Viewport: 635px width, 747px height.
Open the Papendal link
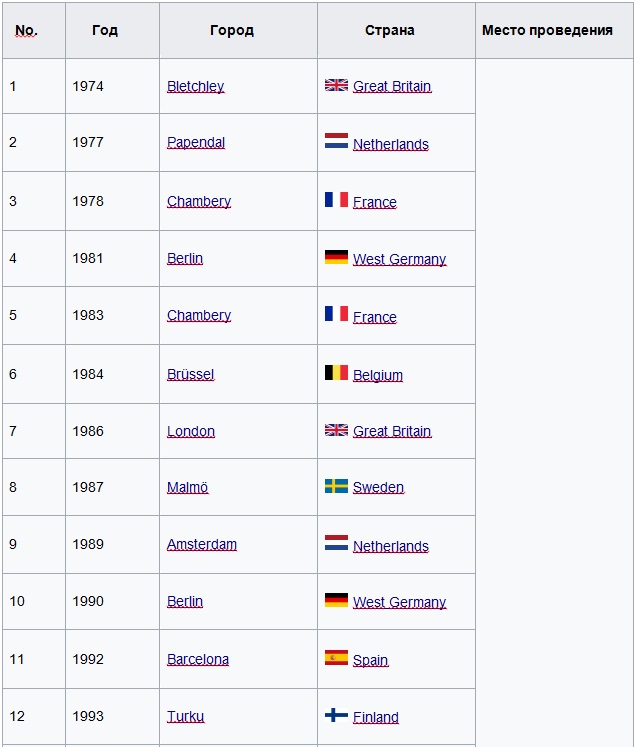click(x=196, y=142)
